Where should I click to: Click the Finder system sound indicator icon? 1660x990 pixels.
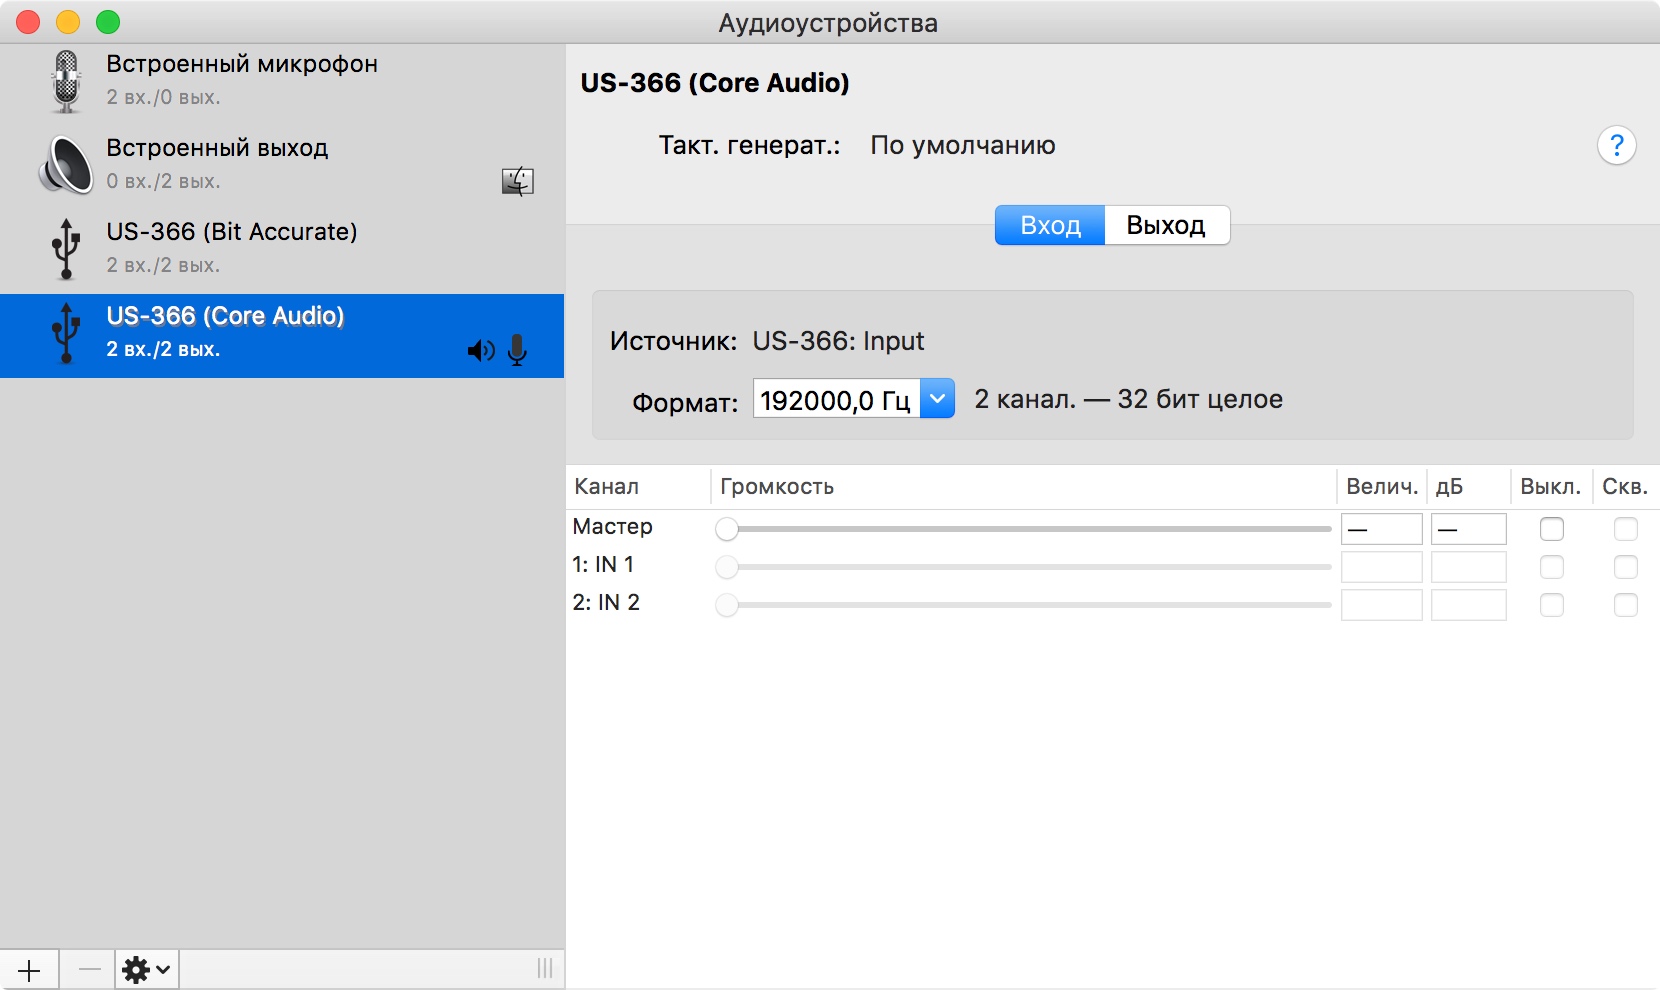[x=517, y=181]
